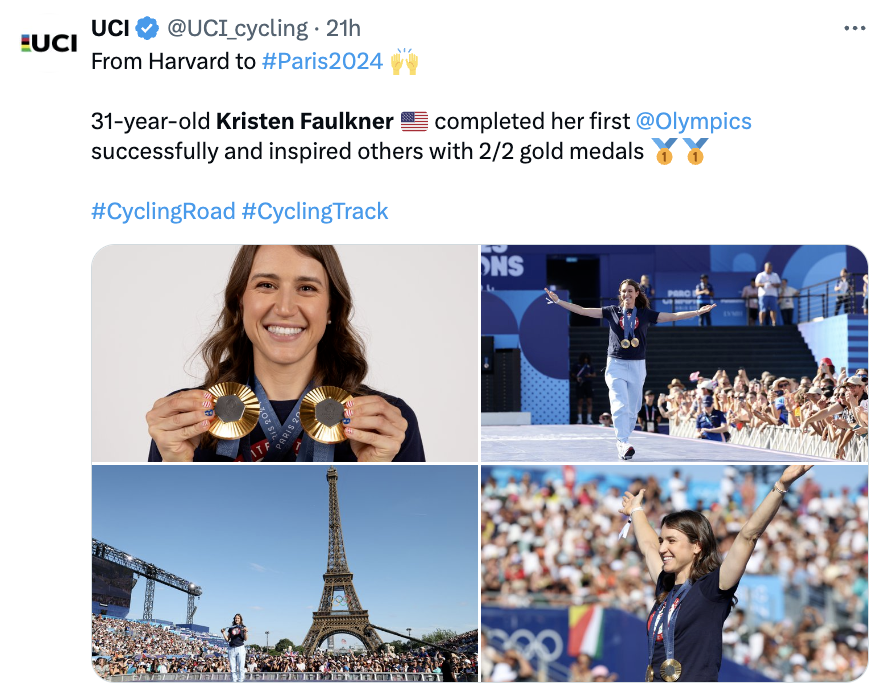Screen dimensions: 890x690
Task: Open the #Paris2024 hashtag
Action: [322, 61]
